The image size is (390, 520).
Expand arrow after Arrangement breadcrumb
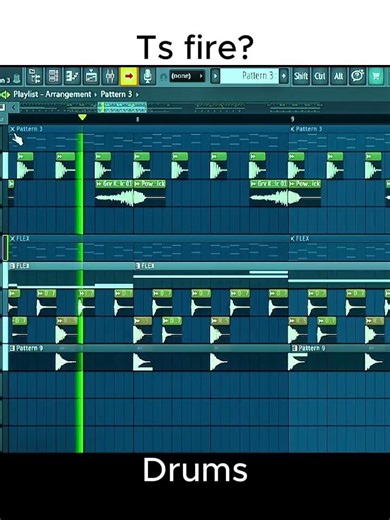[96, 95]
